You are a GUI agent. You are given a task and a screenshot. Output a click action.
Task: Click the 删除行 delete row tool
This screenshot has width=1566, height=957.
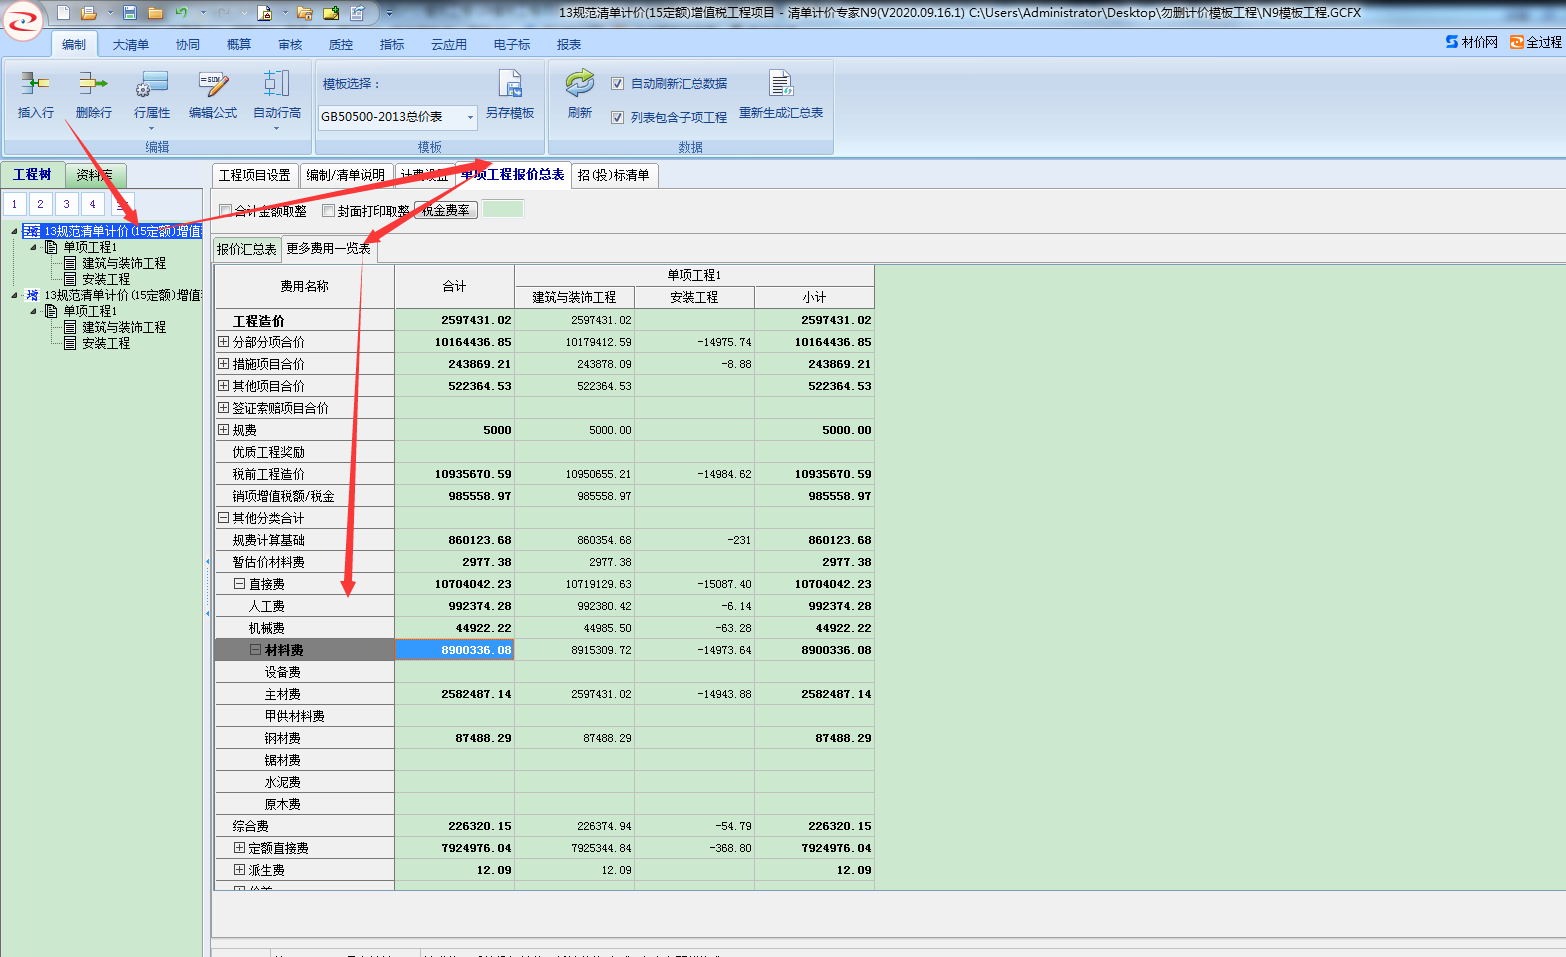[93, 94]
